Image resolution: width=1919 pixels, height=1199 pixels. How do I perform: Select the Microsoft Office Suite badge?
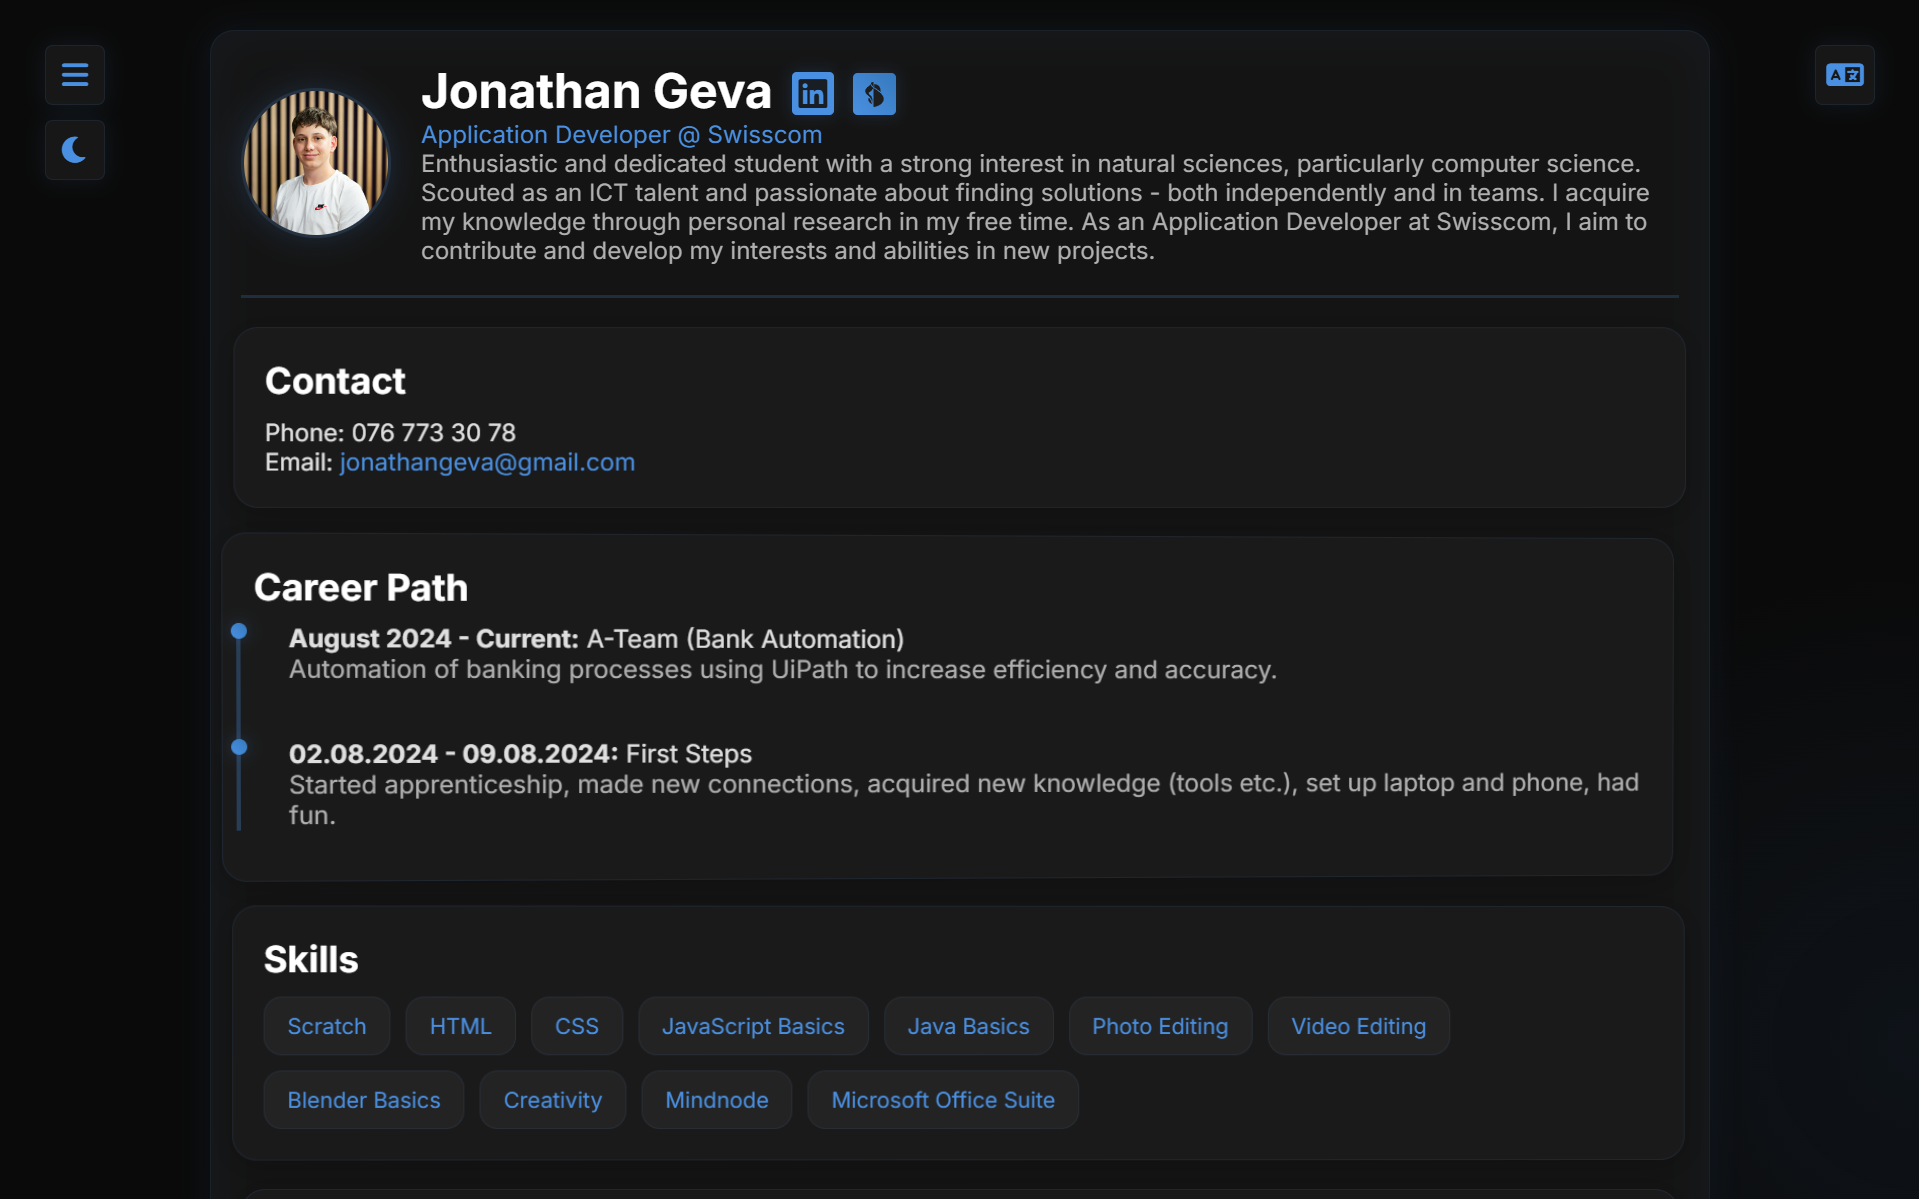click(942, 1099)
